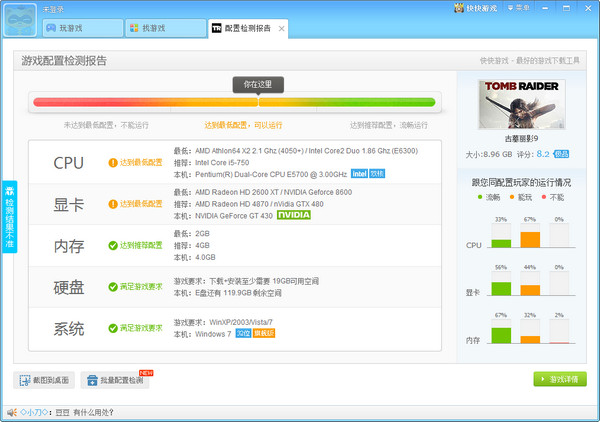Click text 本机: NVIDIA GeForce GT 430
This screenshot has height=422, width=600.
point(223,216)
